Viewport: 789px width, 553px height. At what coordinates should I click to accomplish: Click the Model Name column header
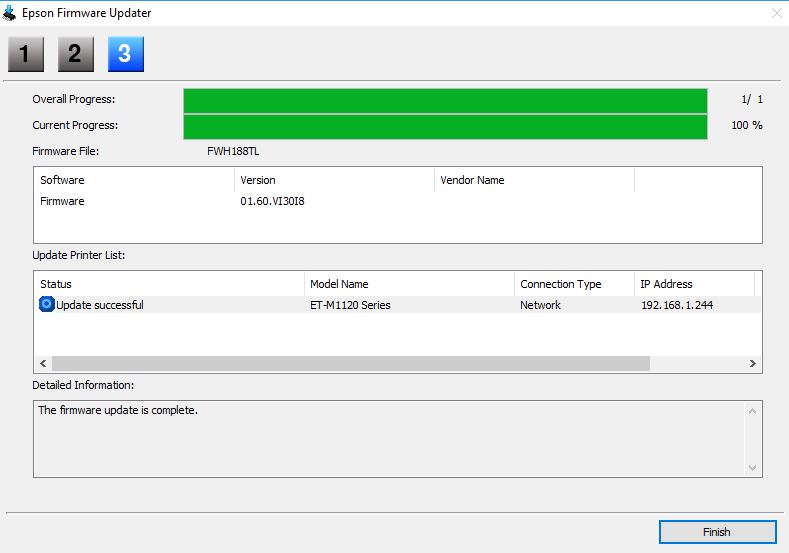coord(409,284)
